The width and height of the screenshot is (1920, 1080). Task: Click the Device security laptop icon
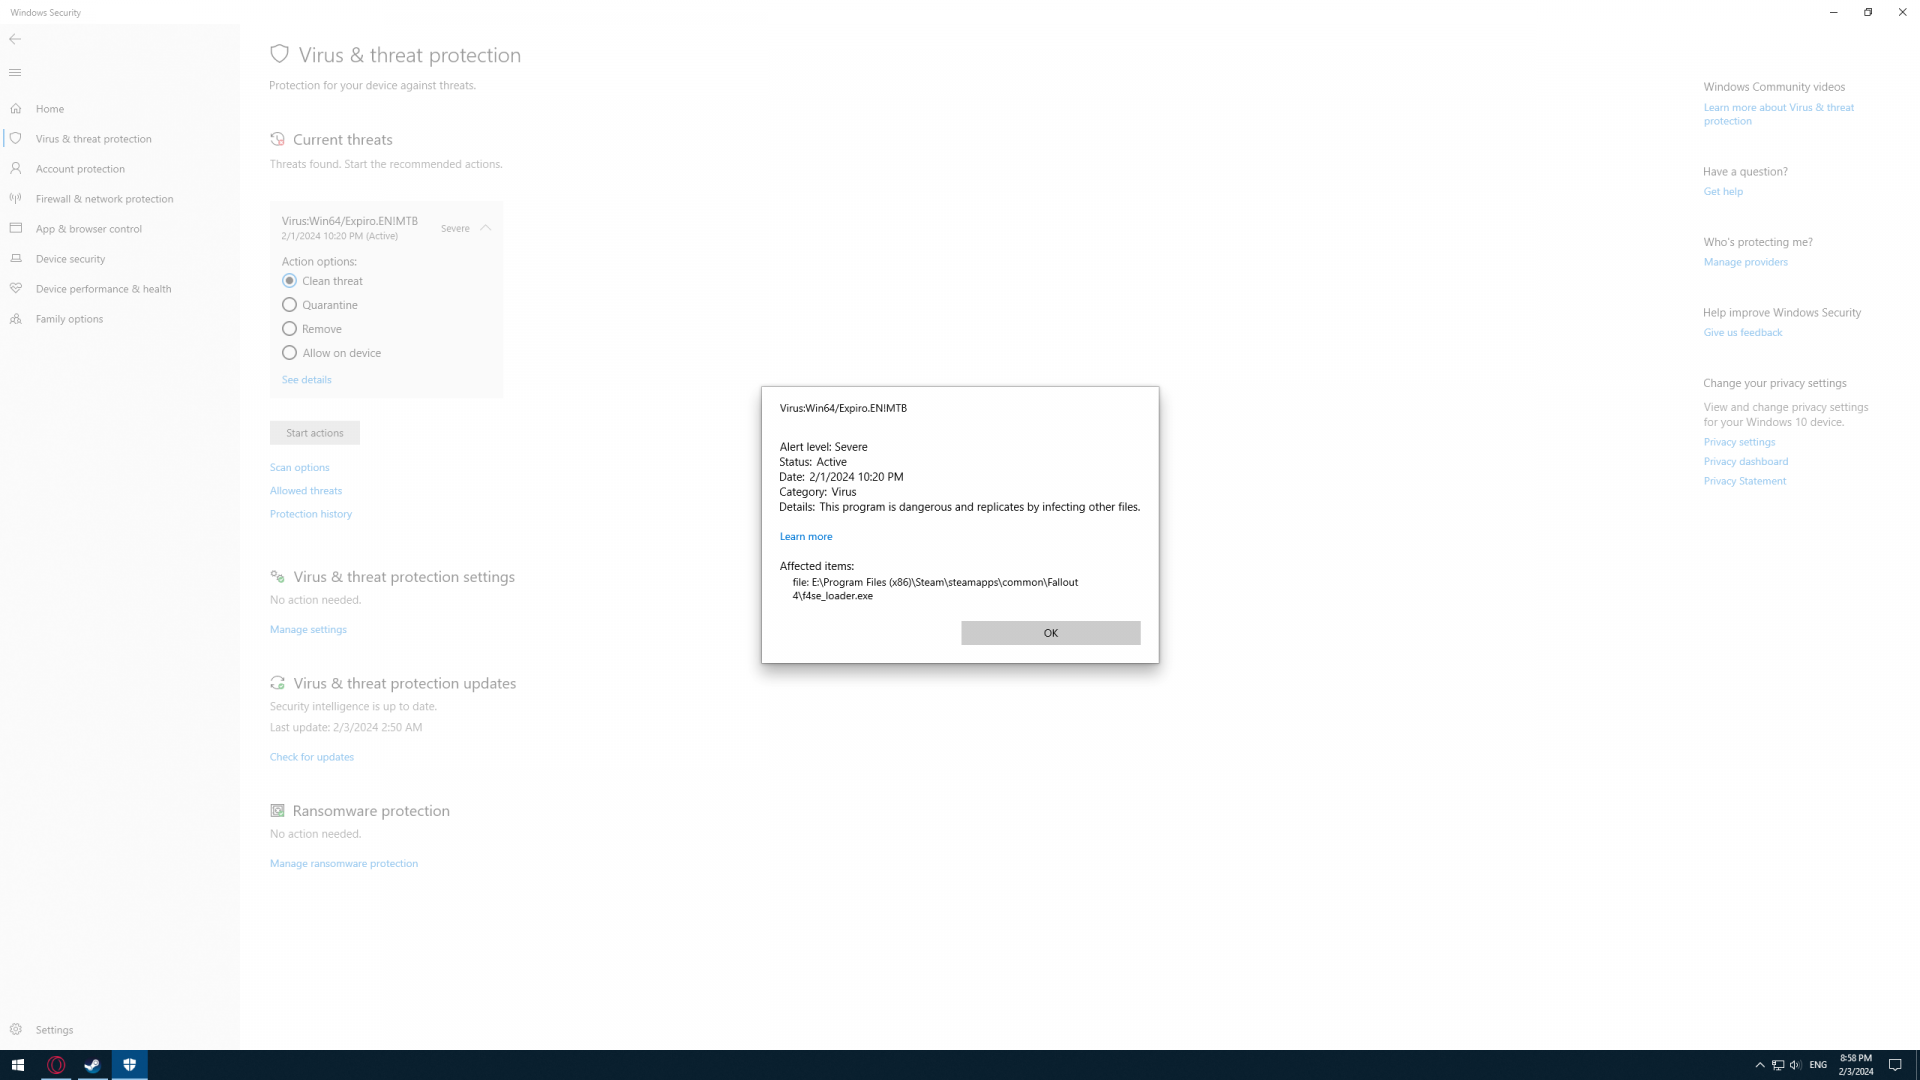pos(16,259)
